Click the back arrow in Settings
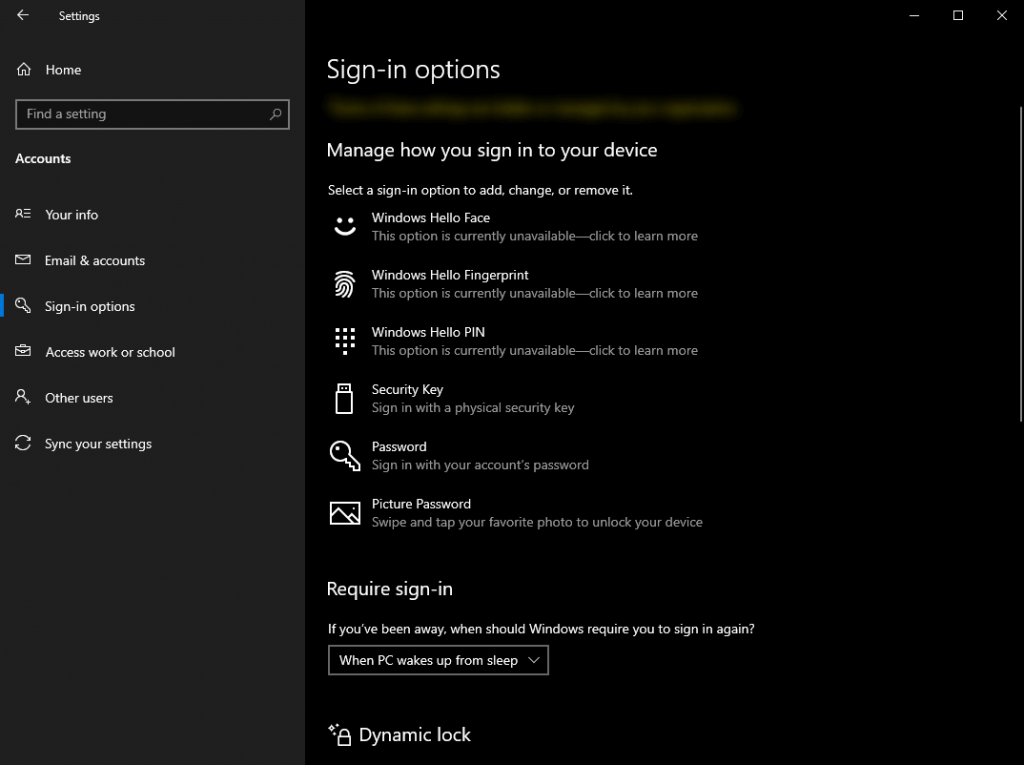1024x765 pixels. pos(23,14)
